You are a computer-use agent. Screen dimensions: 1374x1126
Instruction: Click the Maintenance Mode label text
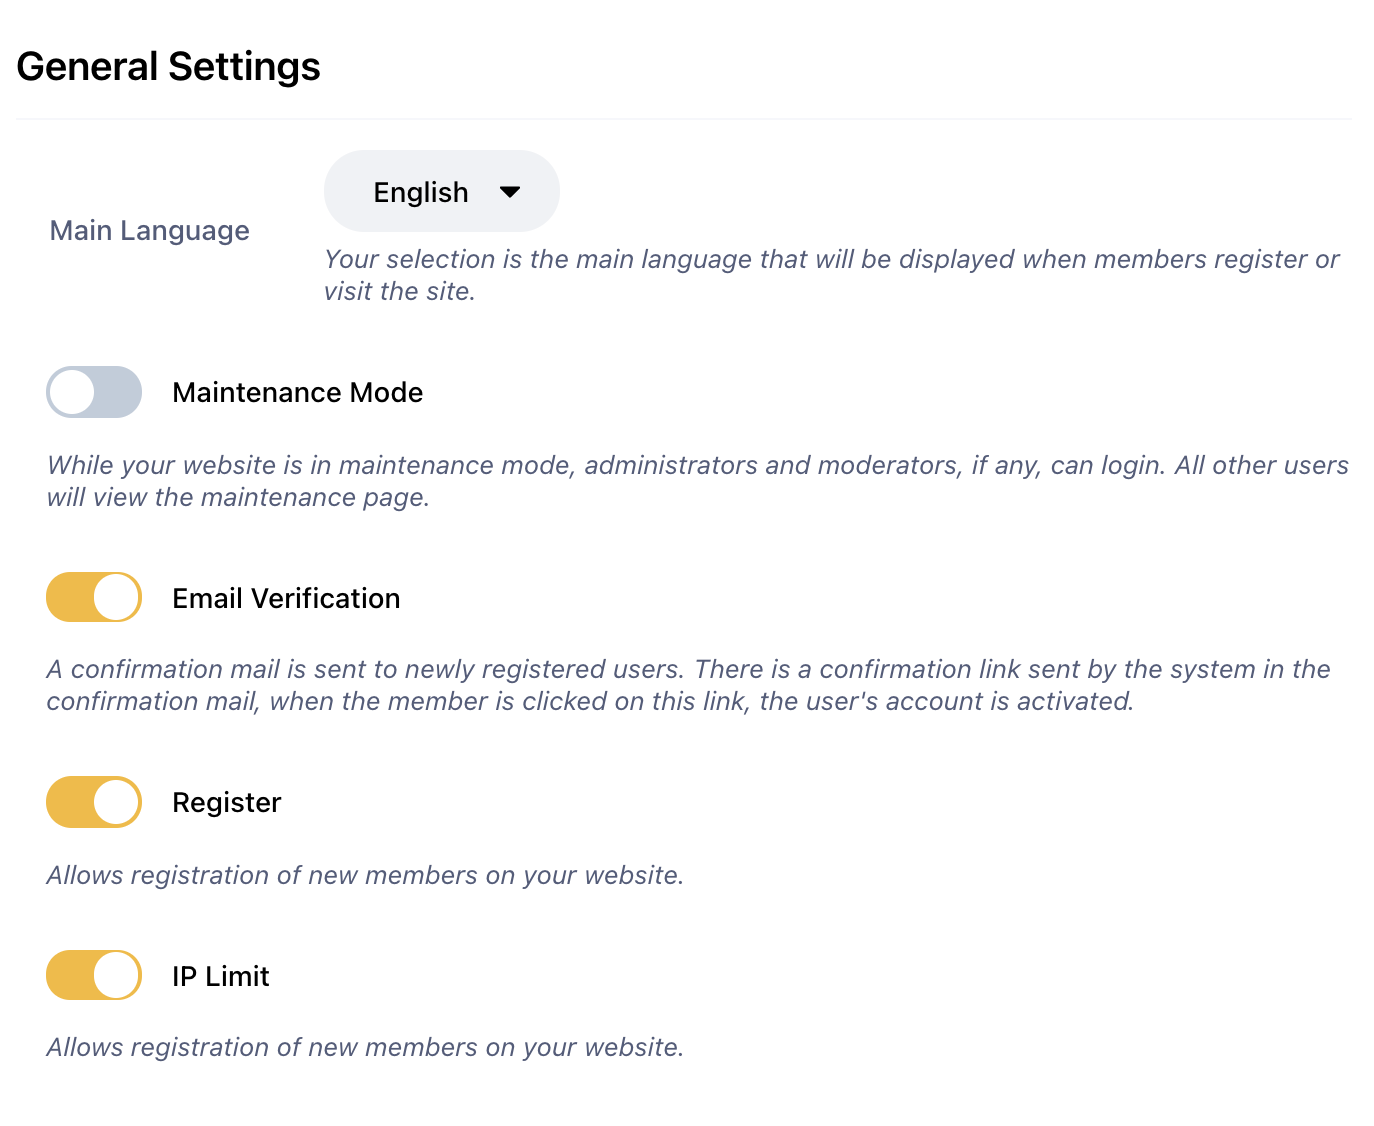pos(297,392)
